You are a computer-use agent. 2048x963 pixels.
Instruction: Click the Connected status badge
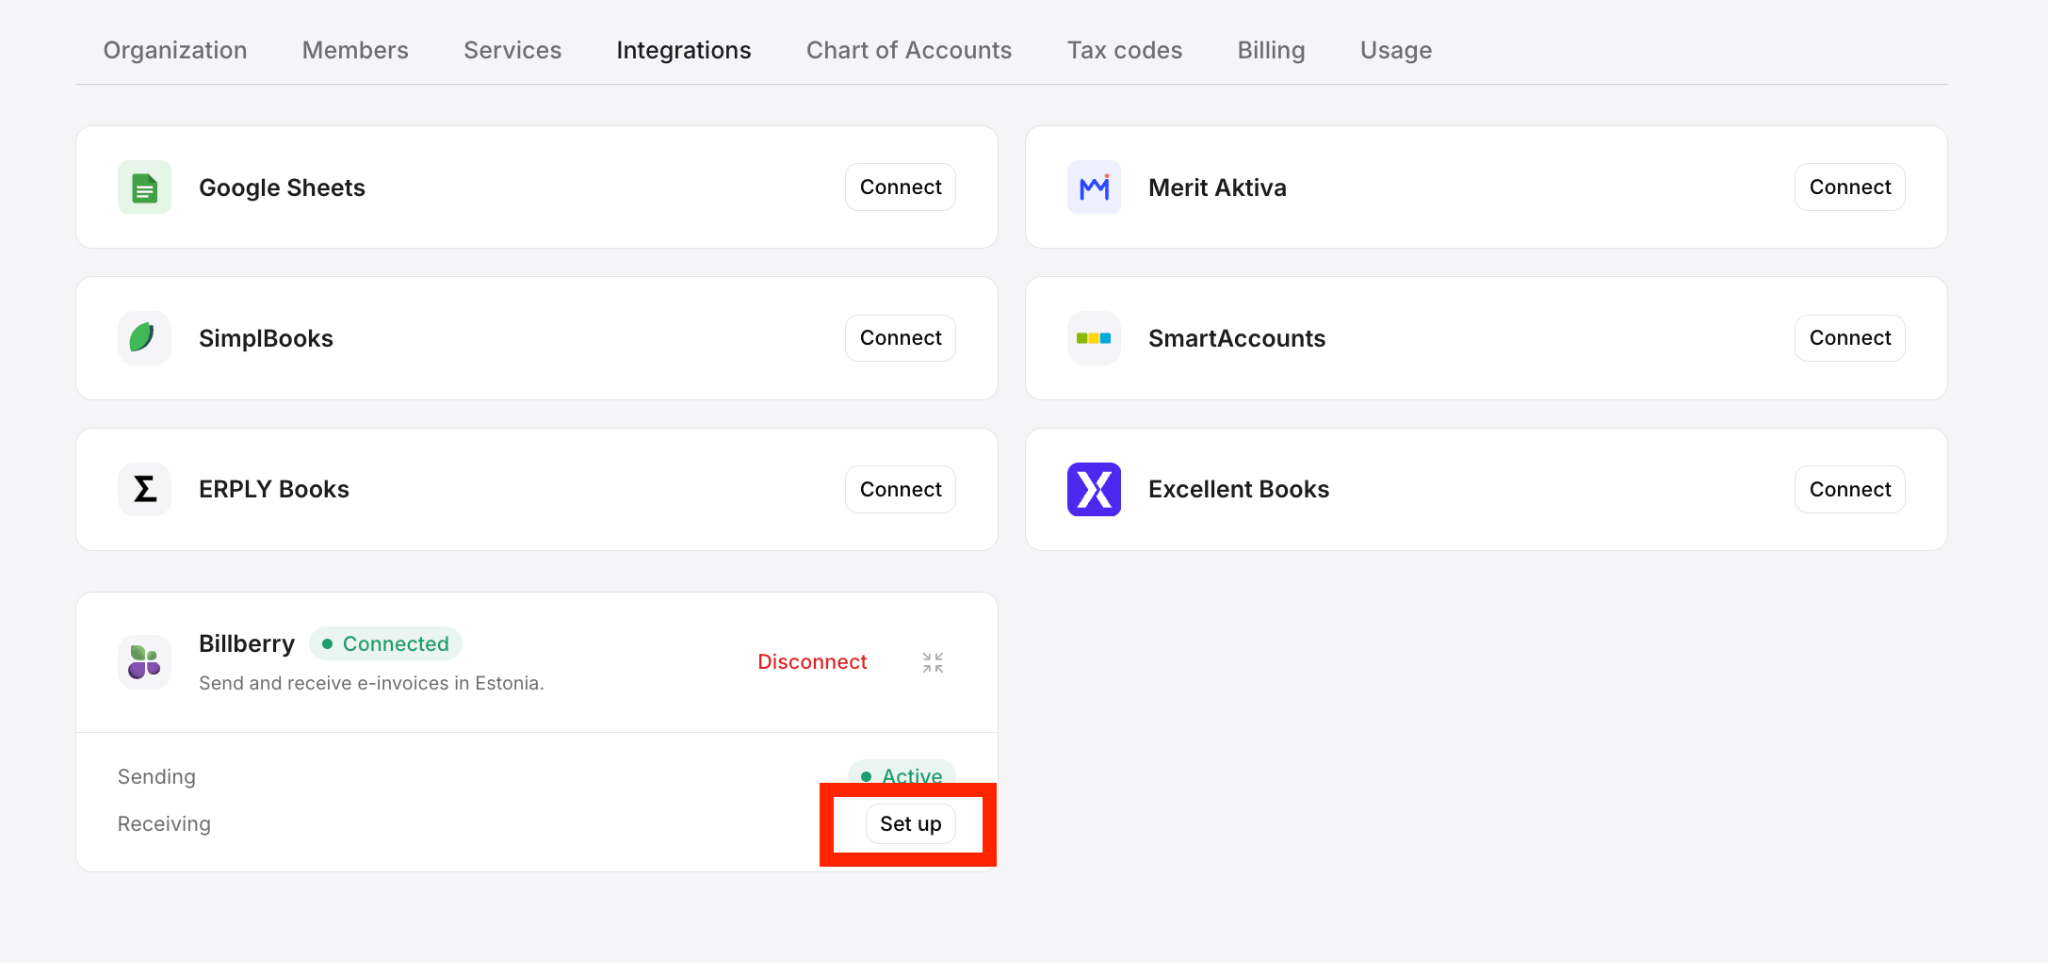click(x=386, y=644)
